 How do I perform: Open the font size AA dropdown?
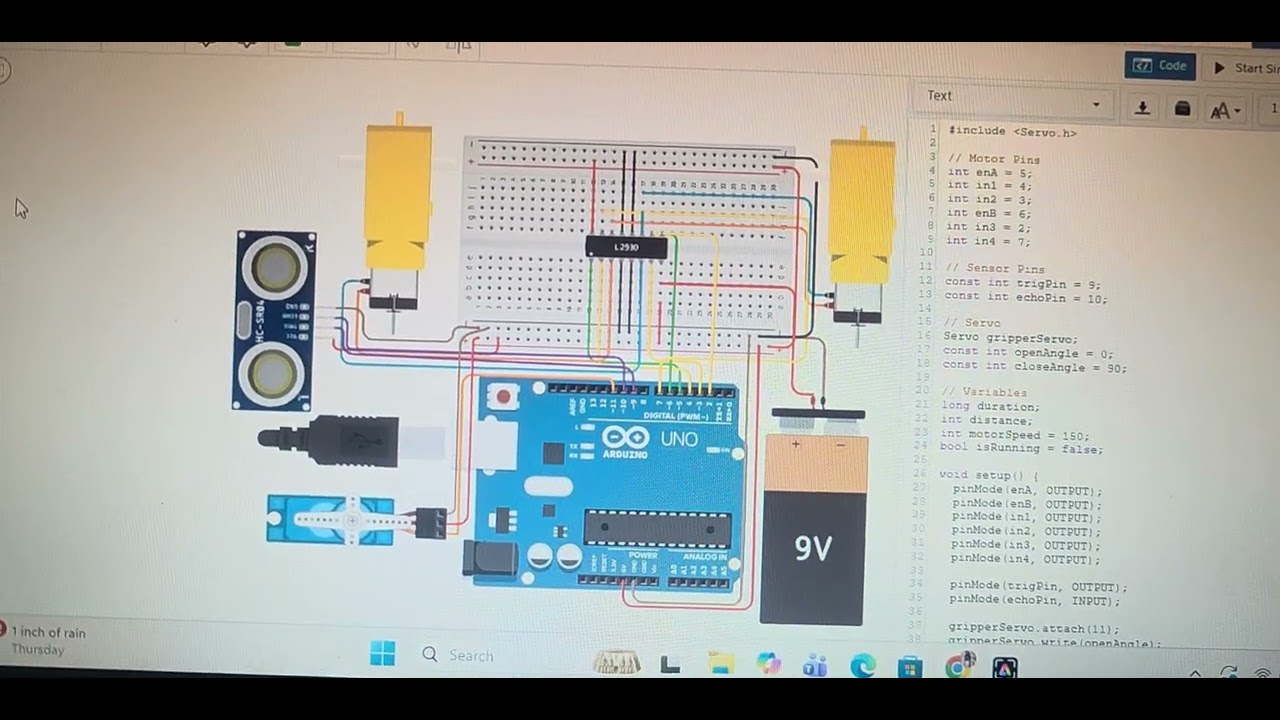(1224, 111)
